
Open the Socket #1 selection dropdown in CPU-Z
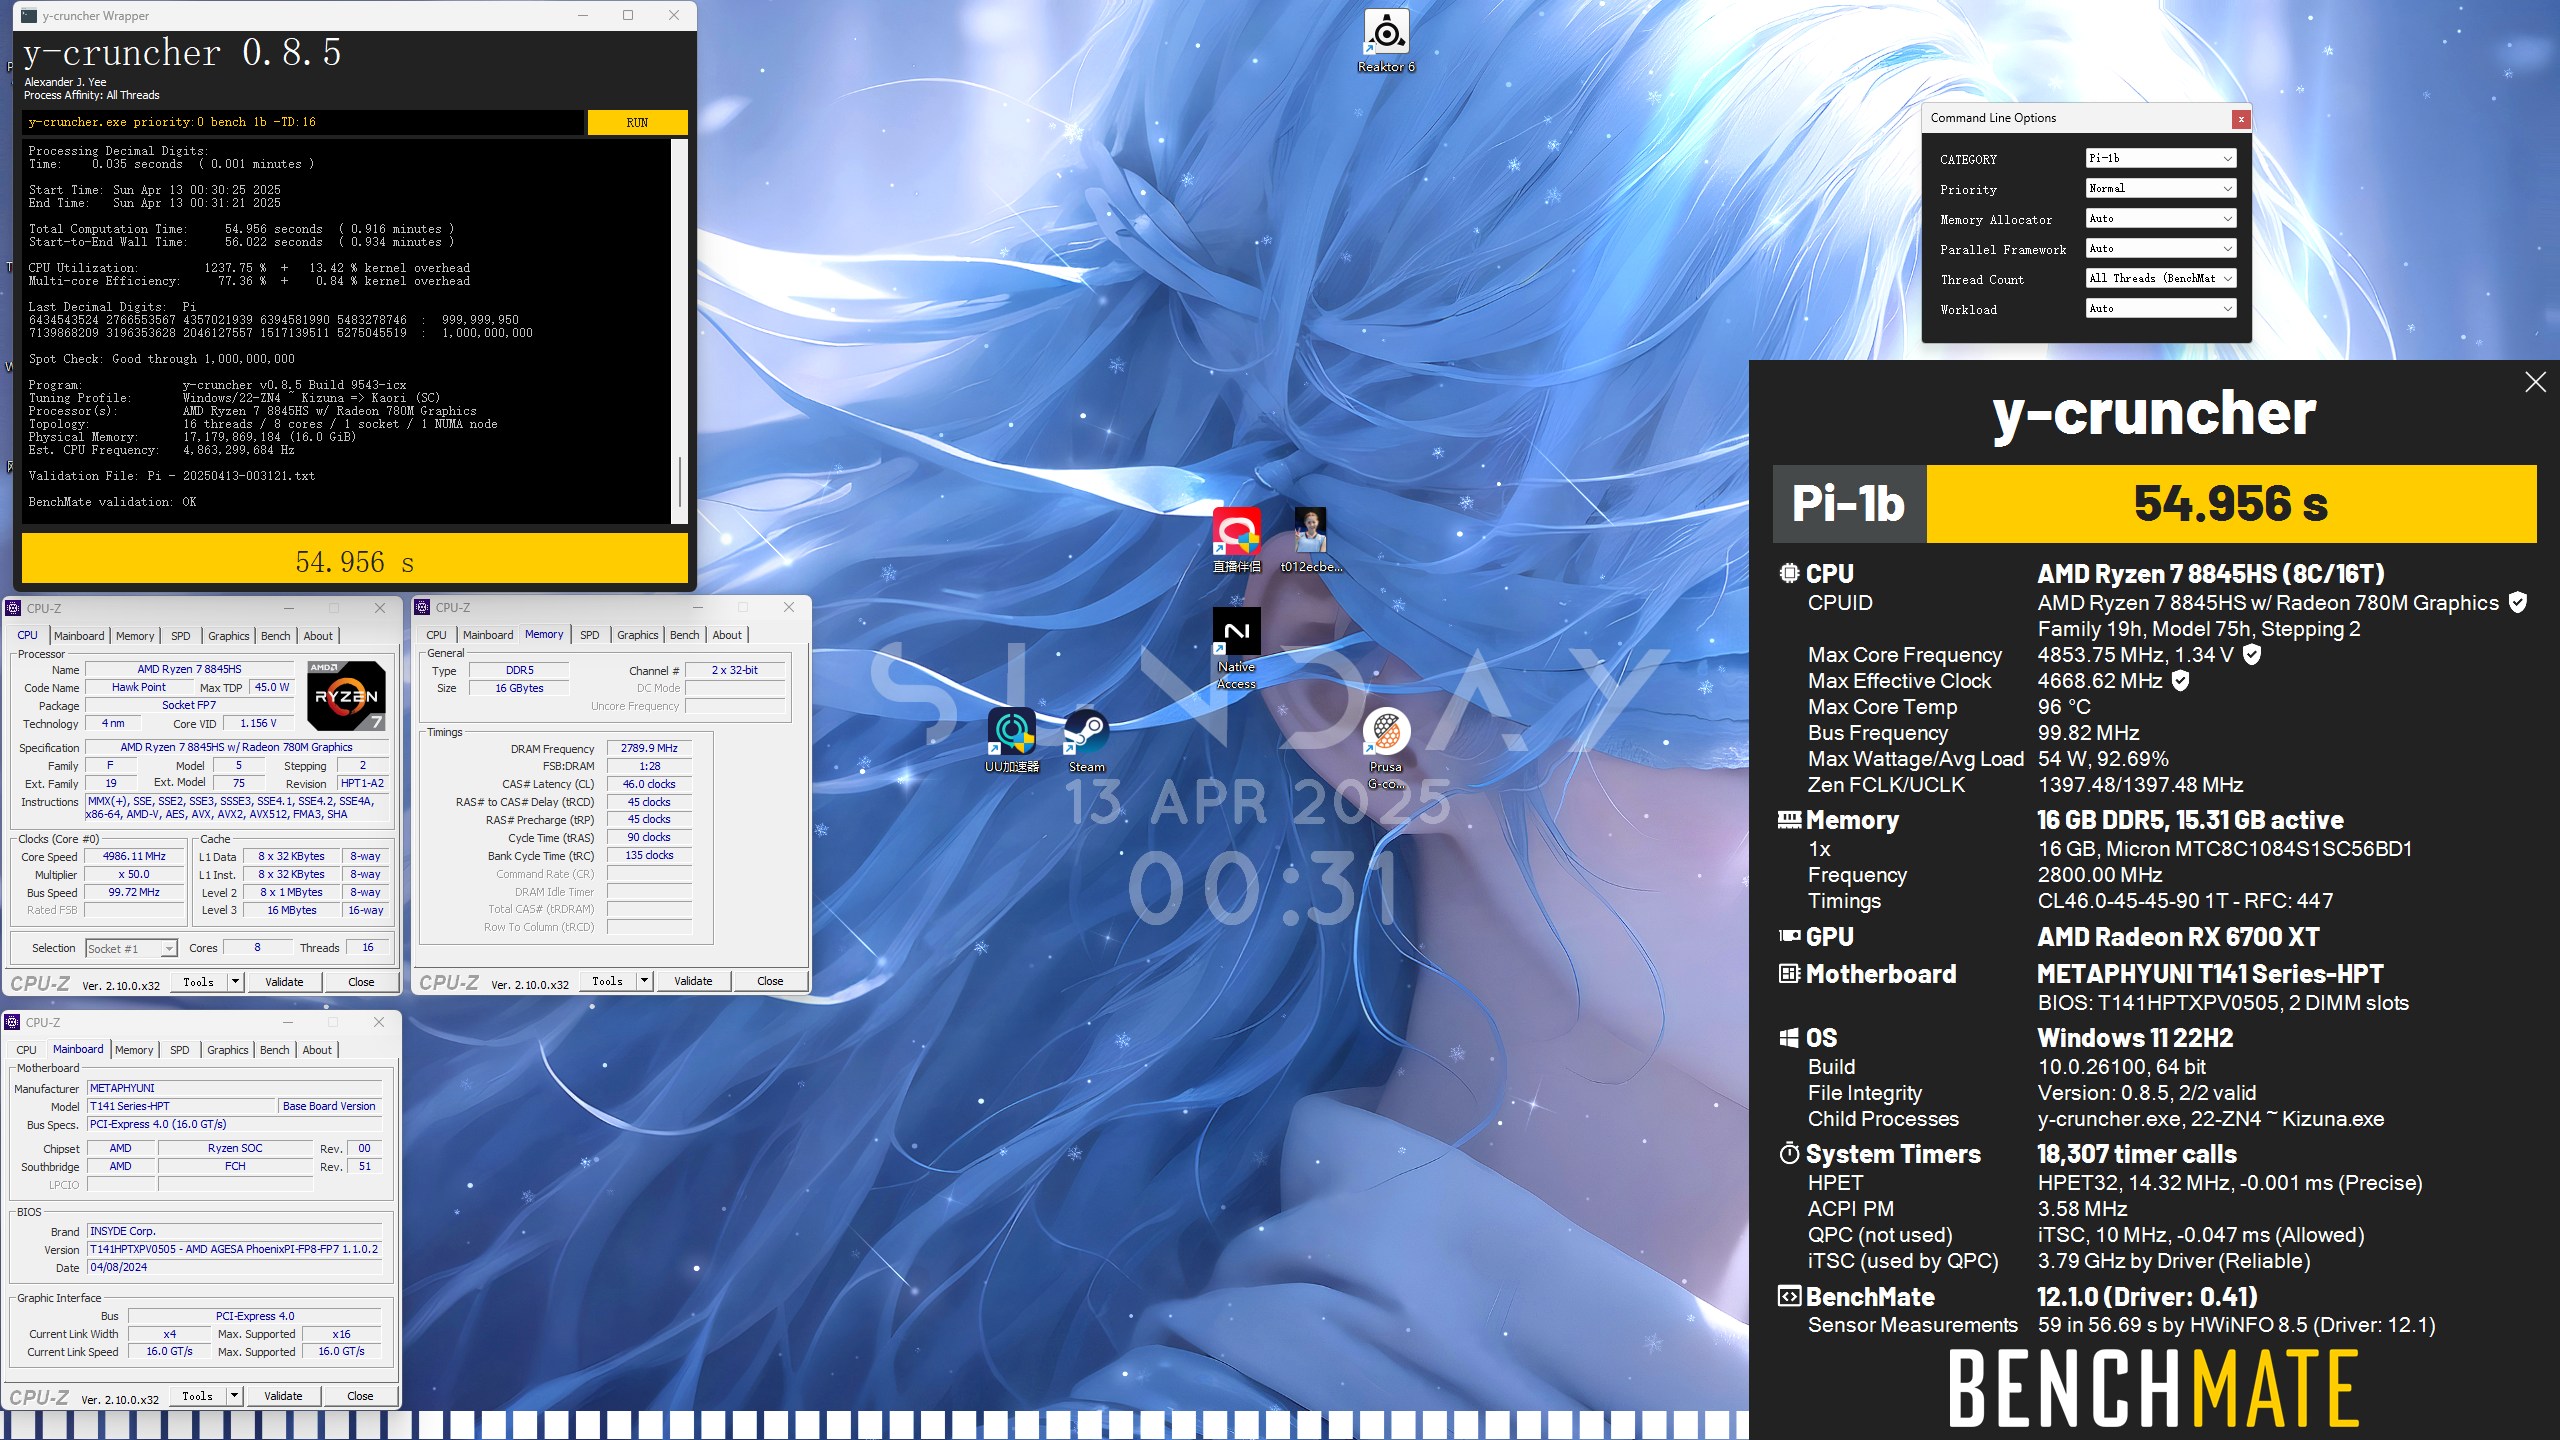tap(131, 948)
